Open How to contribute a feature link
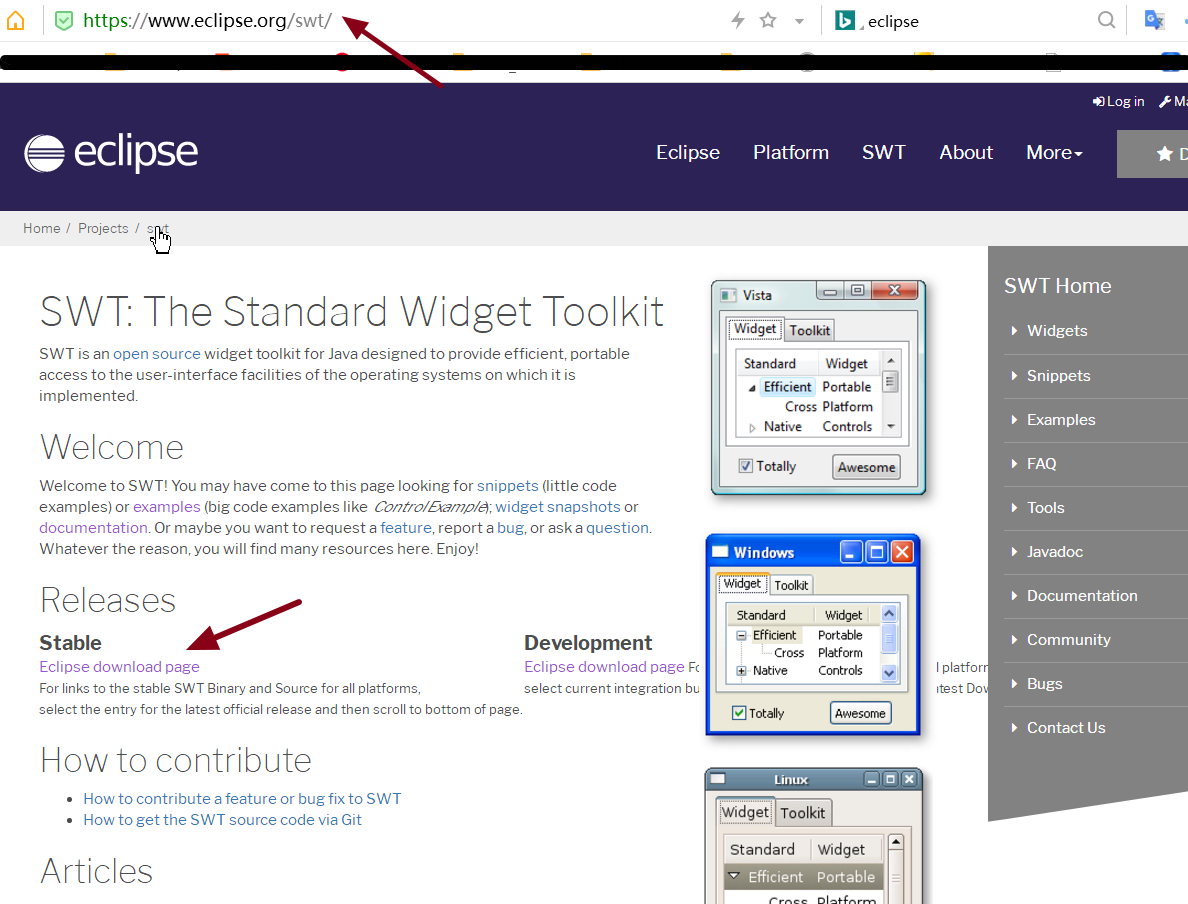Viewport: 1188px width, 904px height. pos(242,799)
